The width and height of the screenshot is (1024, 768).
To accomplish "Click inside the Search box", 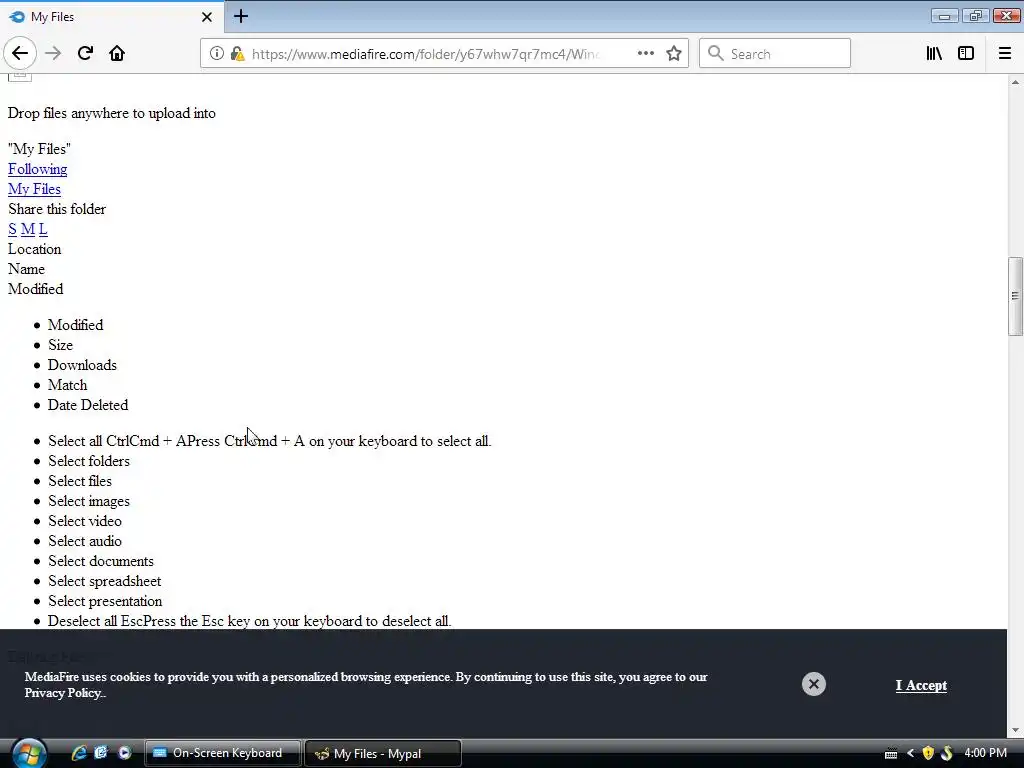I will coord(775,54).
